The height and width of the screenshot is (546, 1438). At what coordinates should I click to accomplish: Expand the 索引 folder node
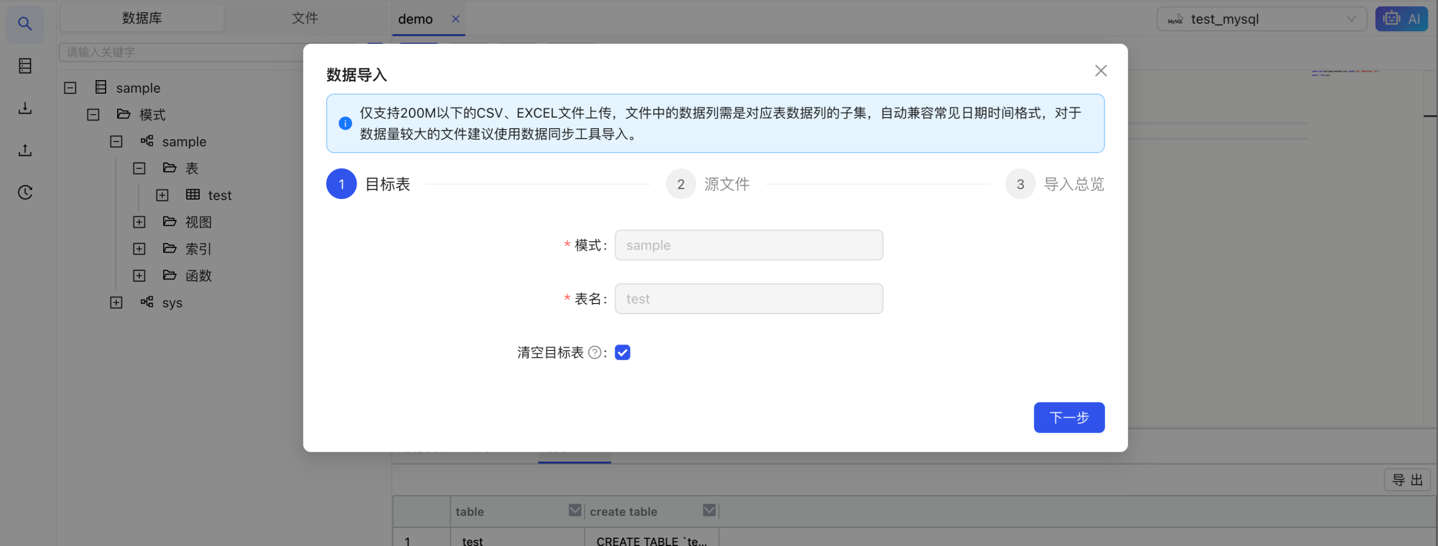(x=139, y=249)
